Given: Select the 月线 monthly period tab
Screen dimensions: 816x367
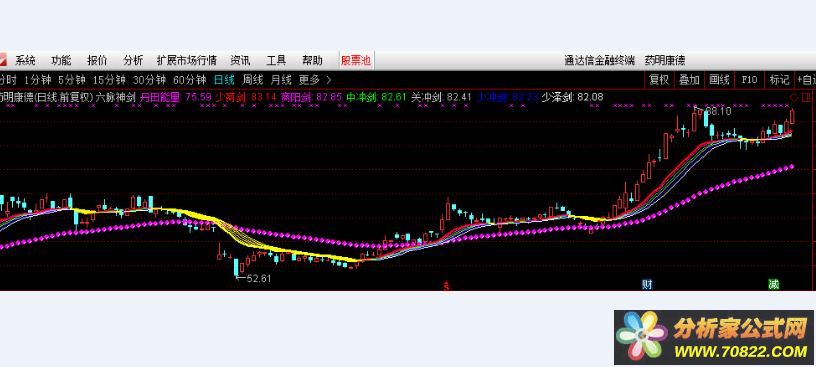Looking at the screenshot, I should tap(281, 80).
